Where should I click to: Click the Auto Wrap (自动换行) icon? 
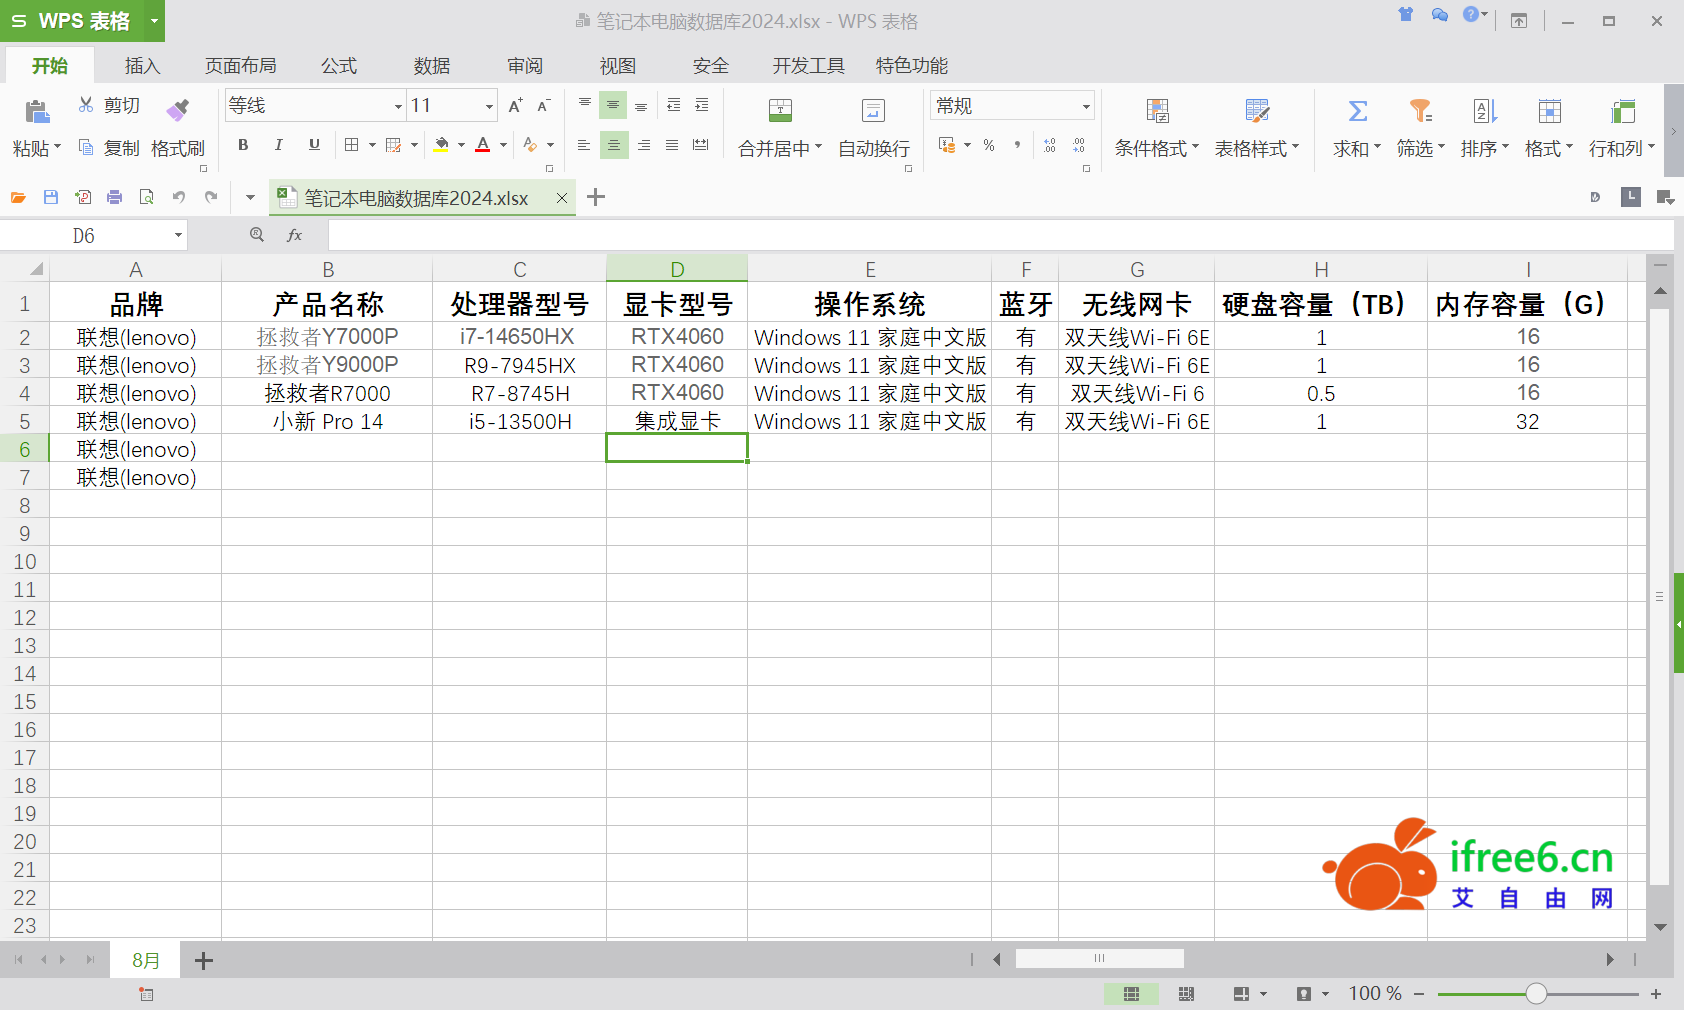point(873,111)
